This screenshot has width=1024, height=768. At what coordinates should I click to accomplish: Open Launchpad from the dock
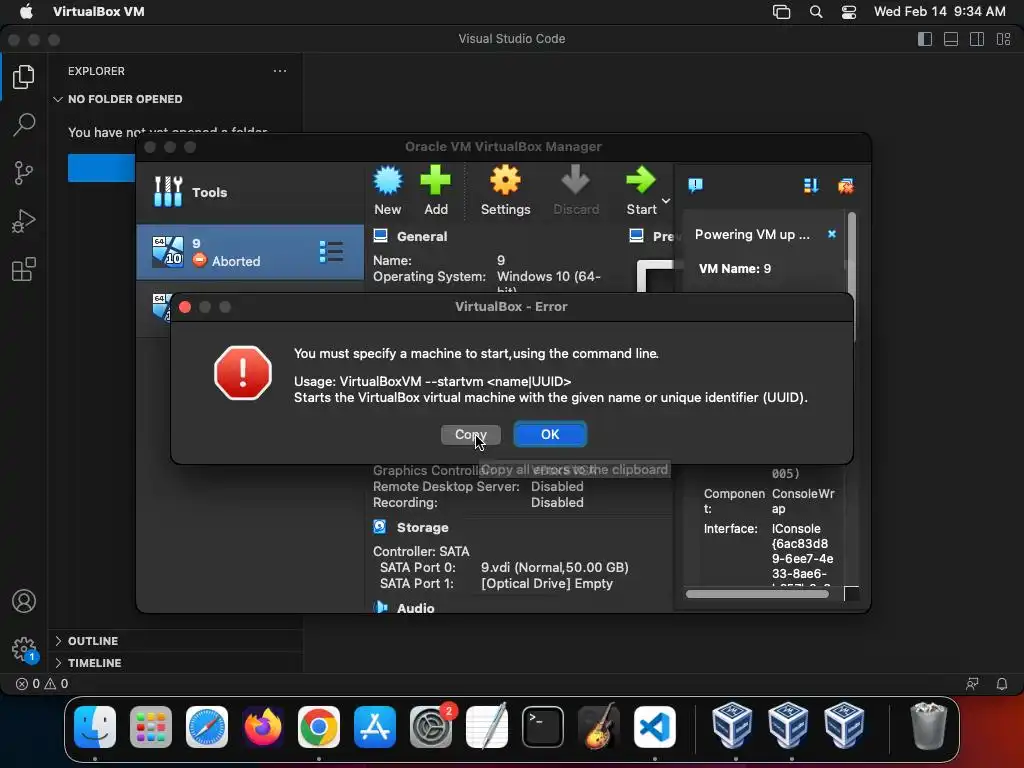coord(151,727)
